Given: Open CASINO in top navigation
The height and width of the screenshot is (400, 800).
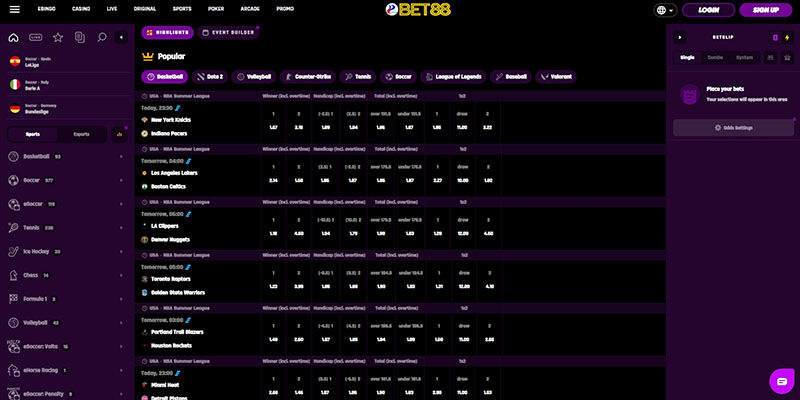Looking at the screenshot, I should (x=81, y=9).
